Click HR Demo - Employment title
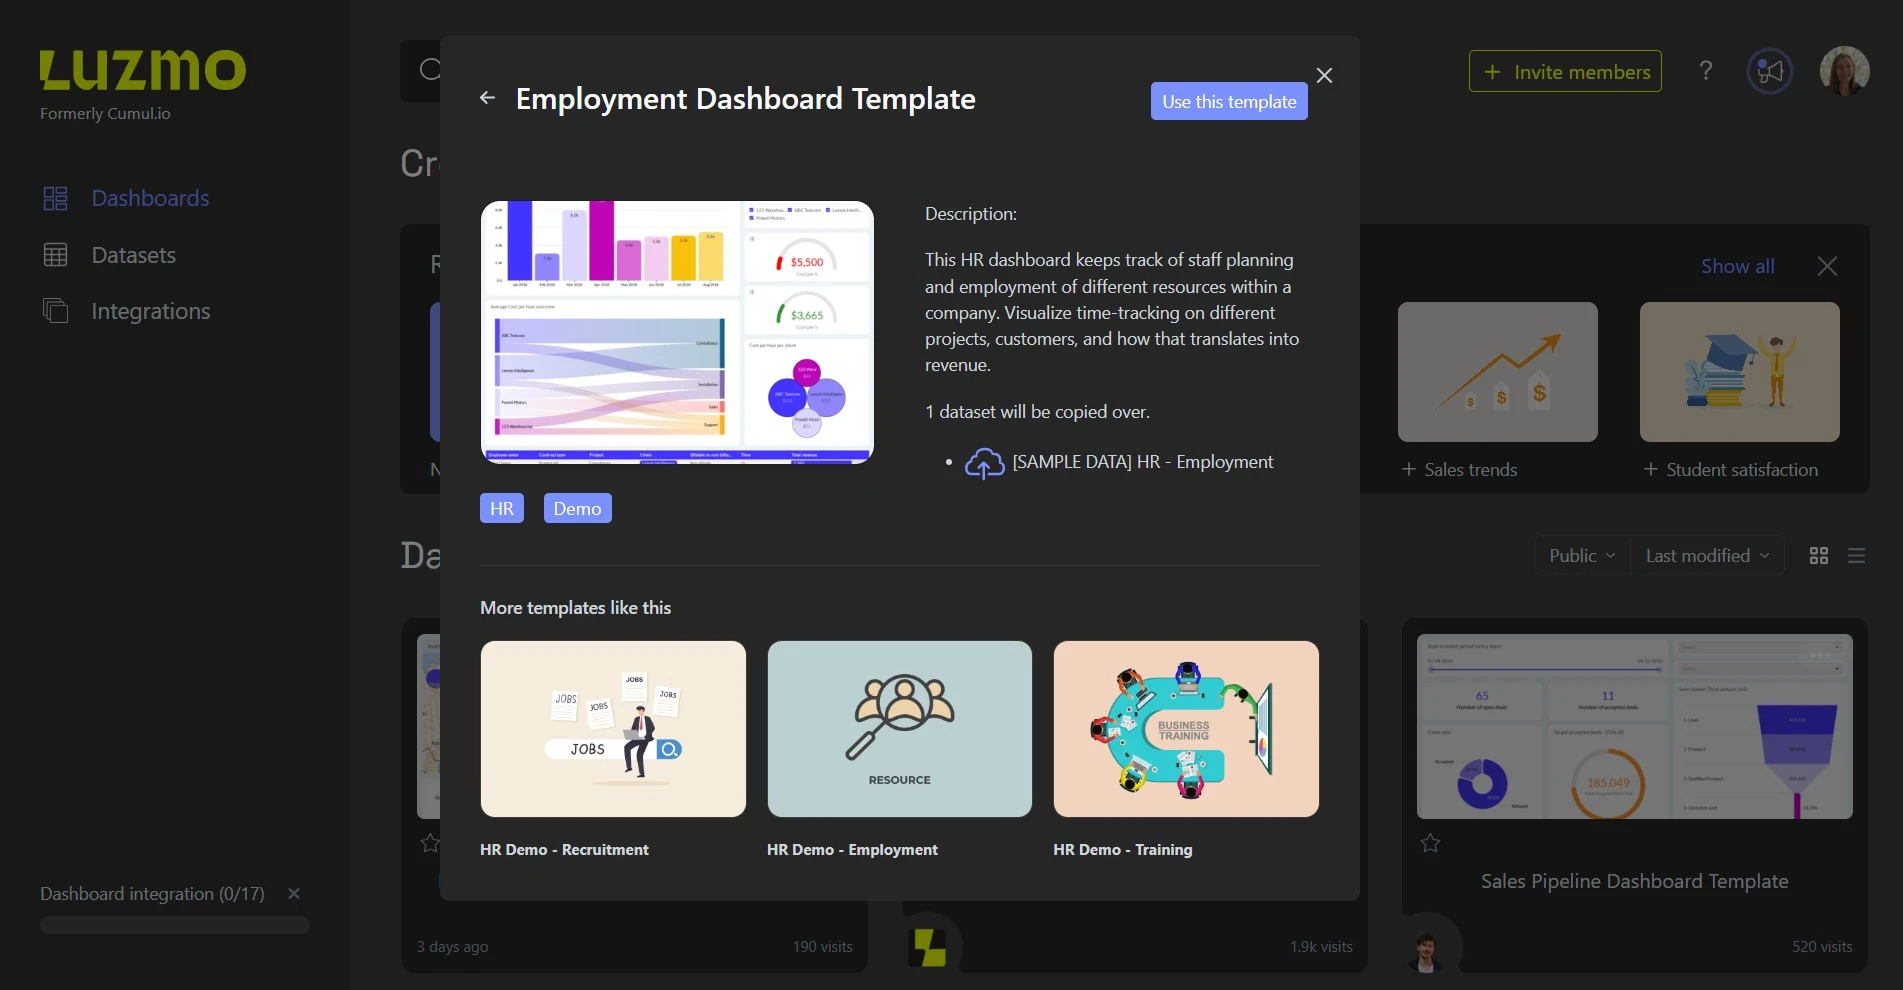The width and height of the screenshot is (1903, 990). click(x=852, y=849)
